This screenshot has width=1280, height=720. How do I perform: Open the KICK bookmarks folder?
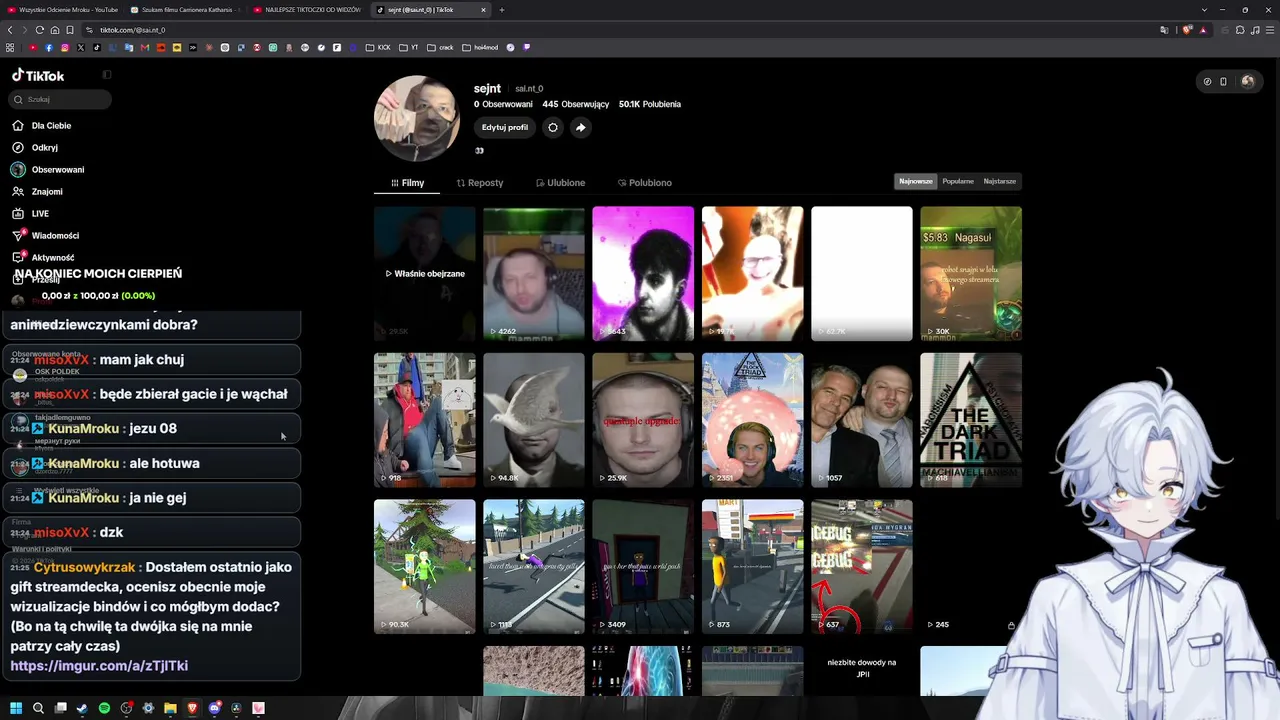[380, 47]
